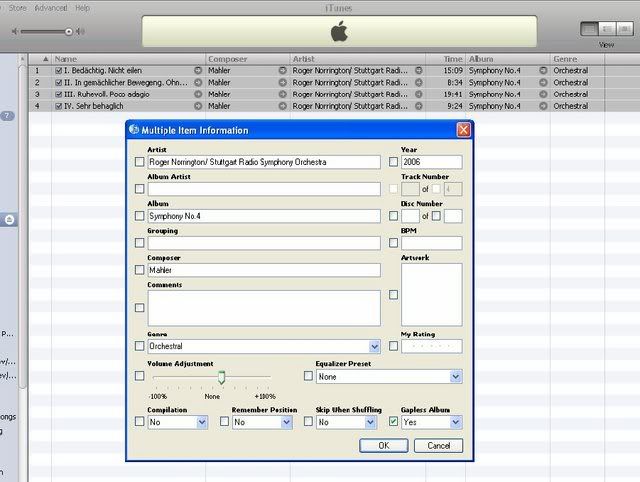This screenshot has width=640, height=482.
Task: Click arrow icon next to 'IV. Sehr behaglich' name
Action: click(198, 106)
